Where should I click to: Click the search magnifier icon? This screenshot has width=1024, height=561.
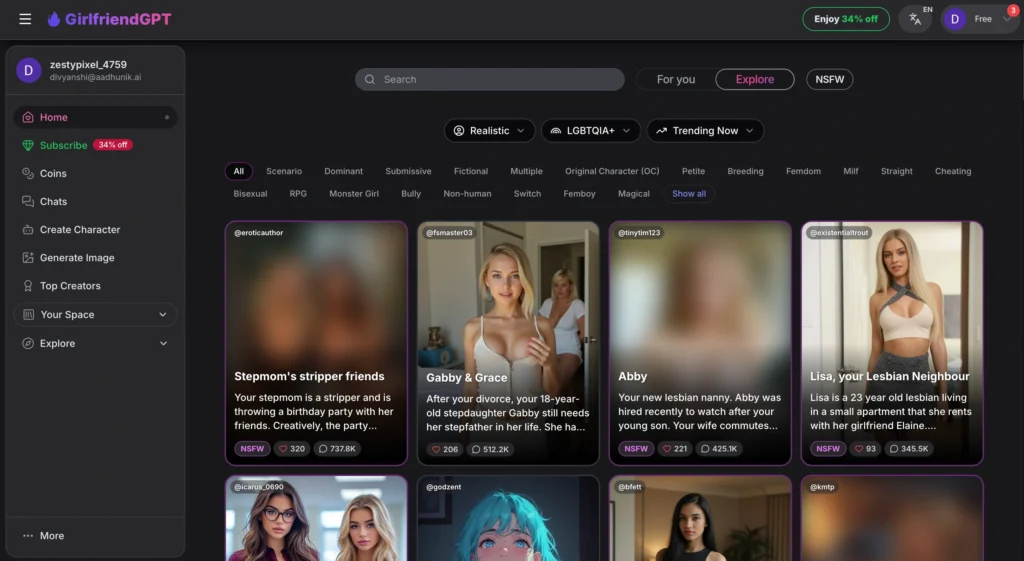click(370, 79)
